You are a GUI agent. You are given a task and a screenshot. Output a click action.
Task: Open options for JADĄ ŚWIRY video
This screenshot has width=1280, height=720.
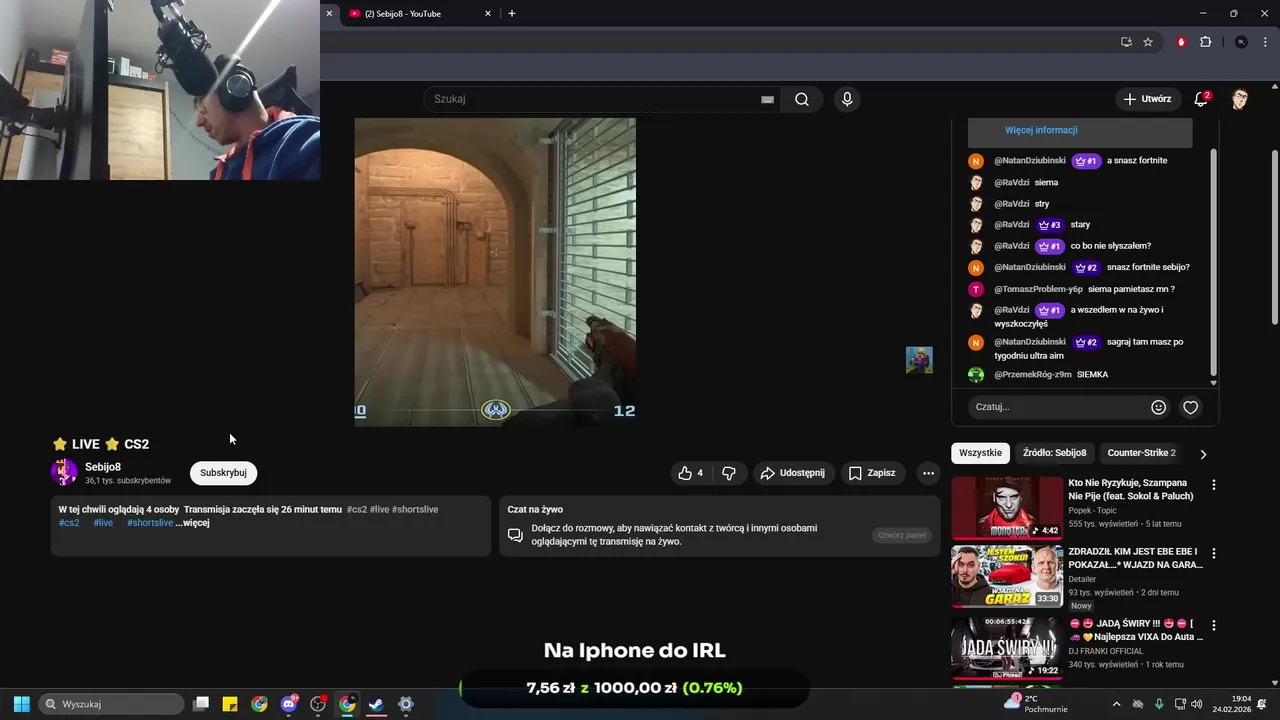point(1214,625)
